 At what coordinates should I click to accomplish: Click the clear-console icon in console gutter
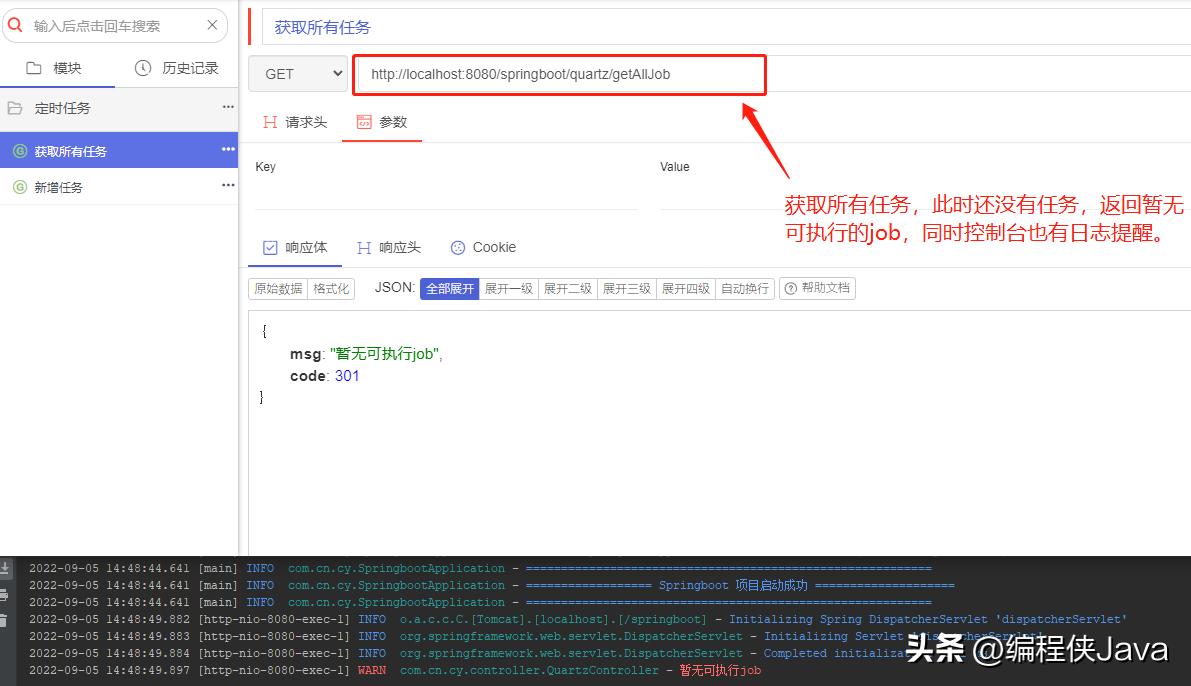click(5, 621)
